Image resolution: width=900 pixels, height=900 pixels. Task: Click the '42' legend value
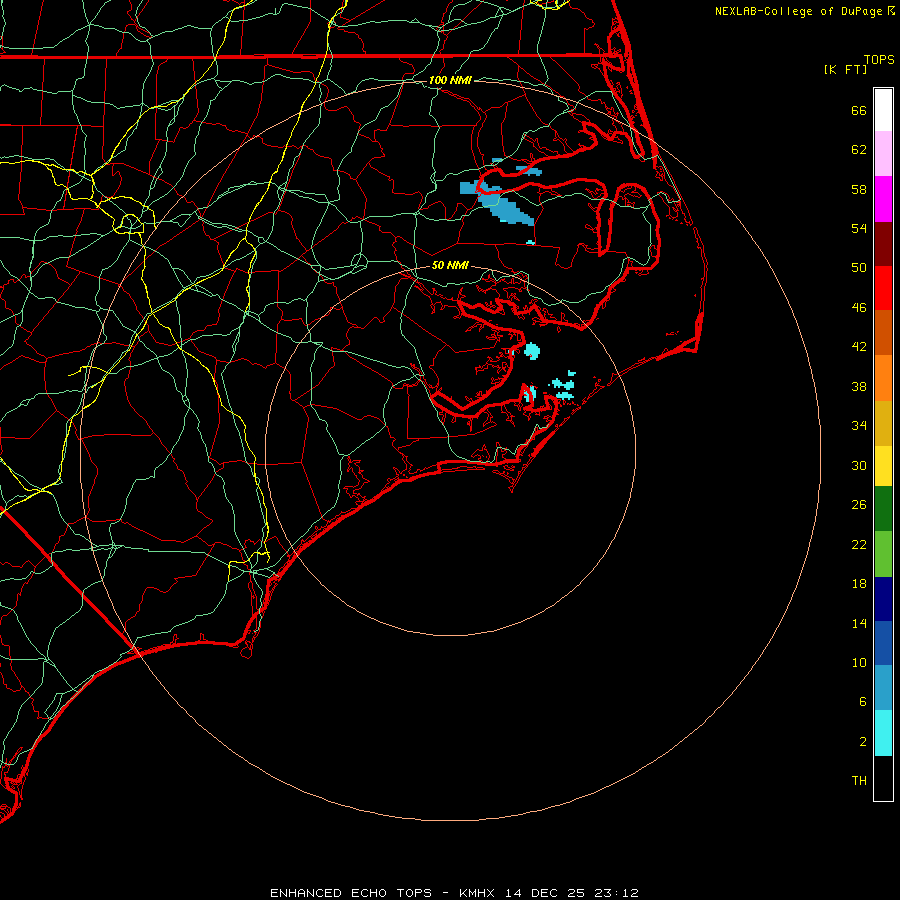(859, 346)
